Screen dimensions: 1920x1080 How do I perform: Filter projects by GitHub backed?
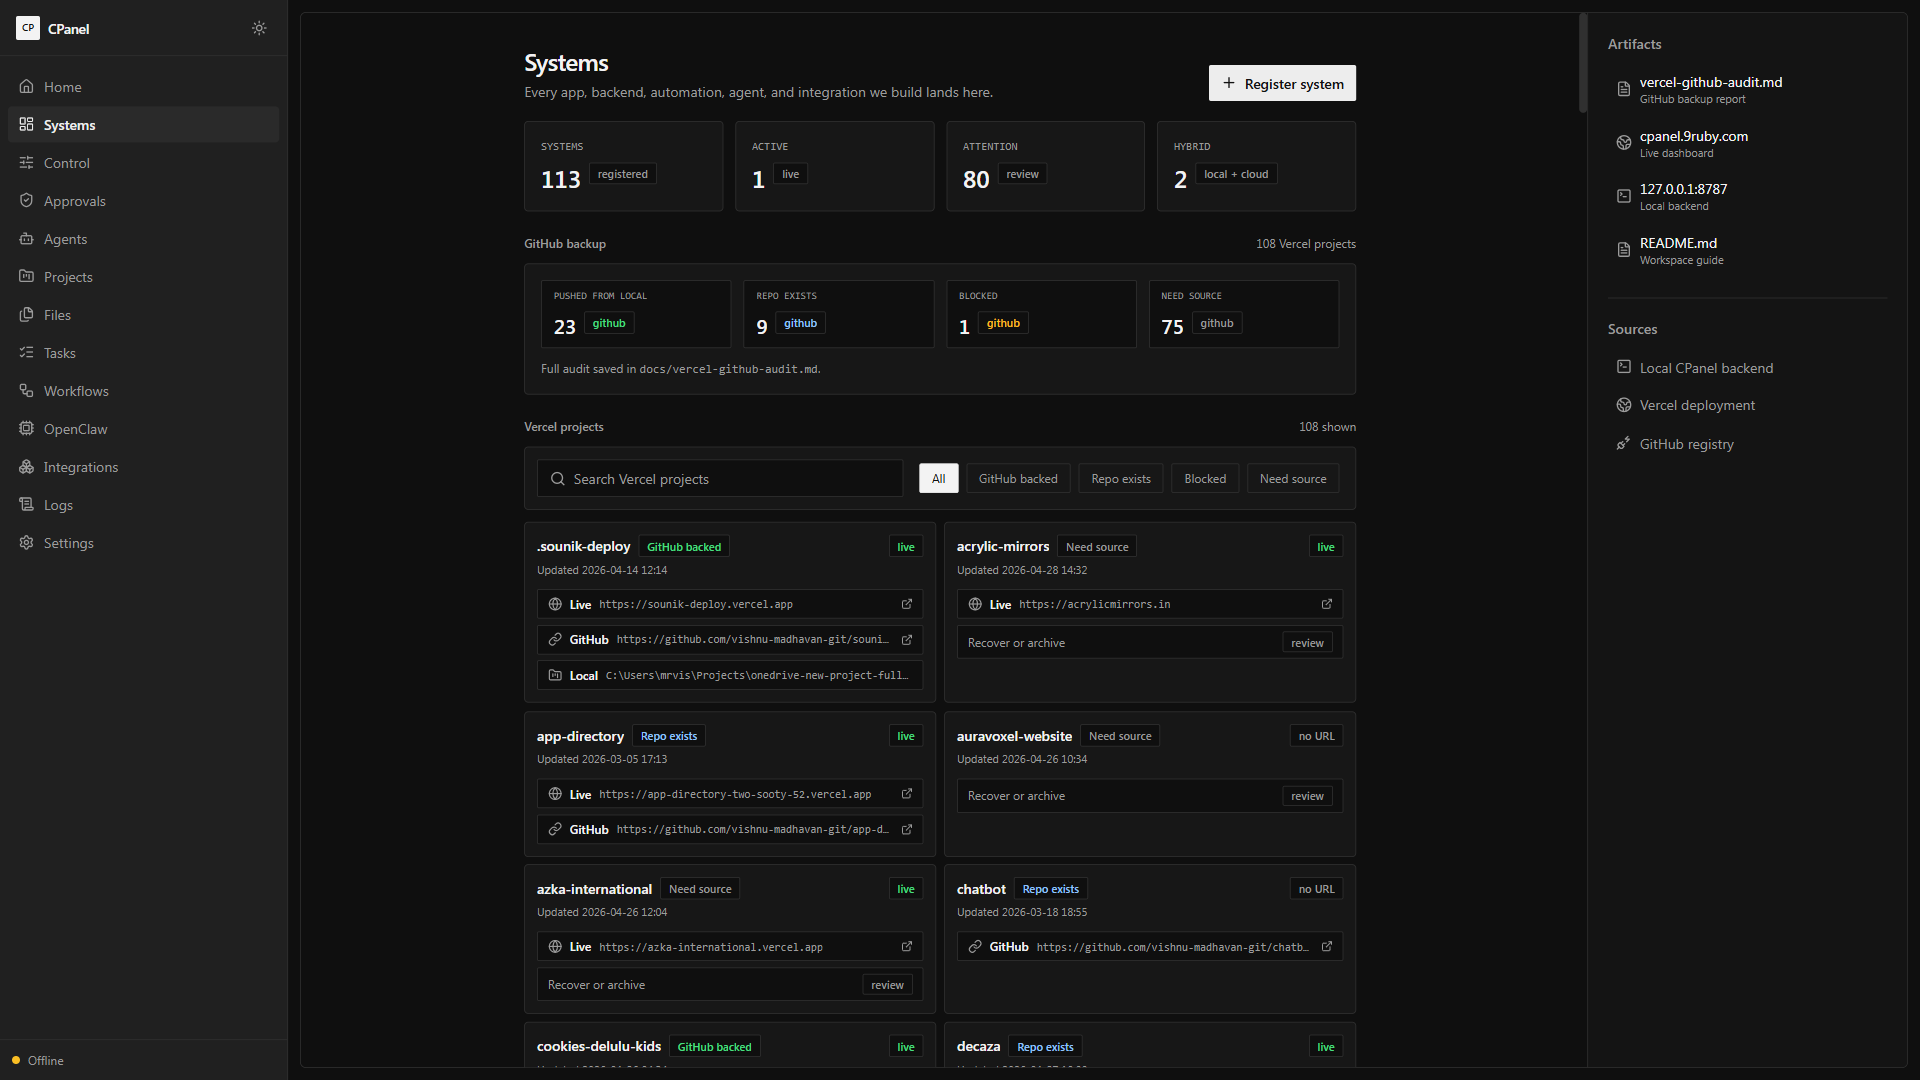[1018, 479]
